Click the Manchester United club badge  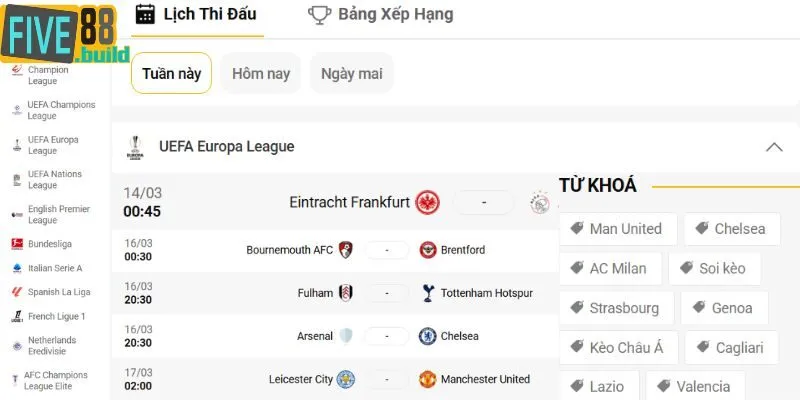tap(428, 379)
